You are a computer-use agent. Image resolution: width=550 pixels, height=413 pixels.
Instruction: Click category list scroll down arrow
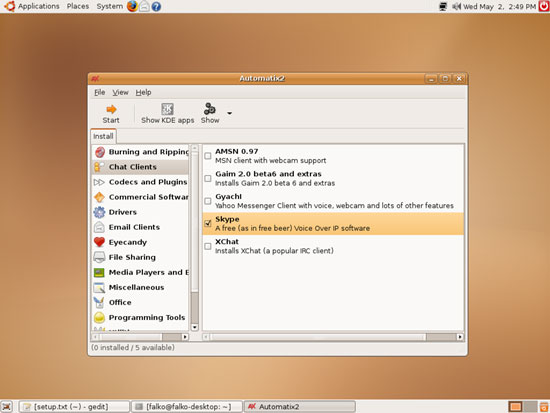[x=195, y=327]
